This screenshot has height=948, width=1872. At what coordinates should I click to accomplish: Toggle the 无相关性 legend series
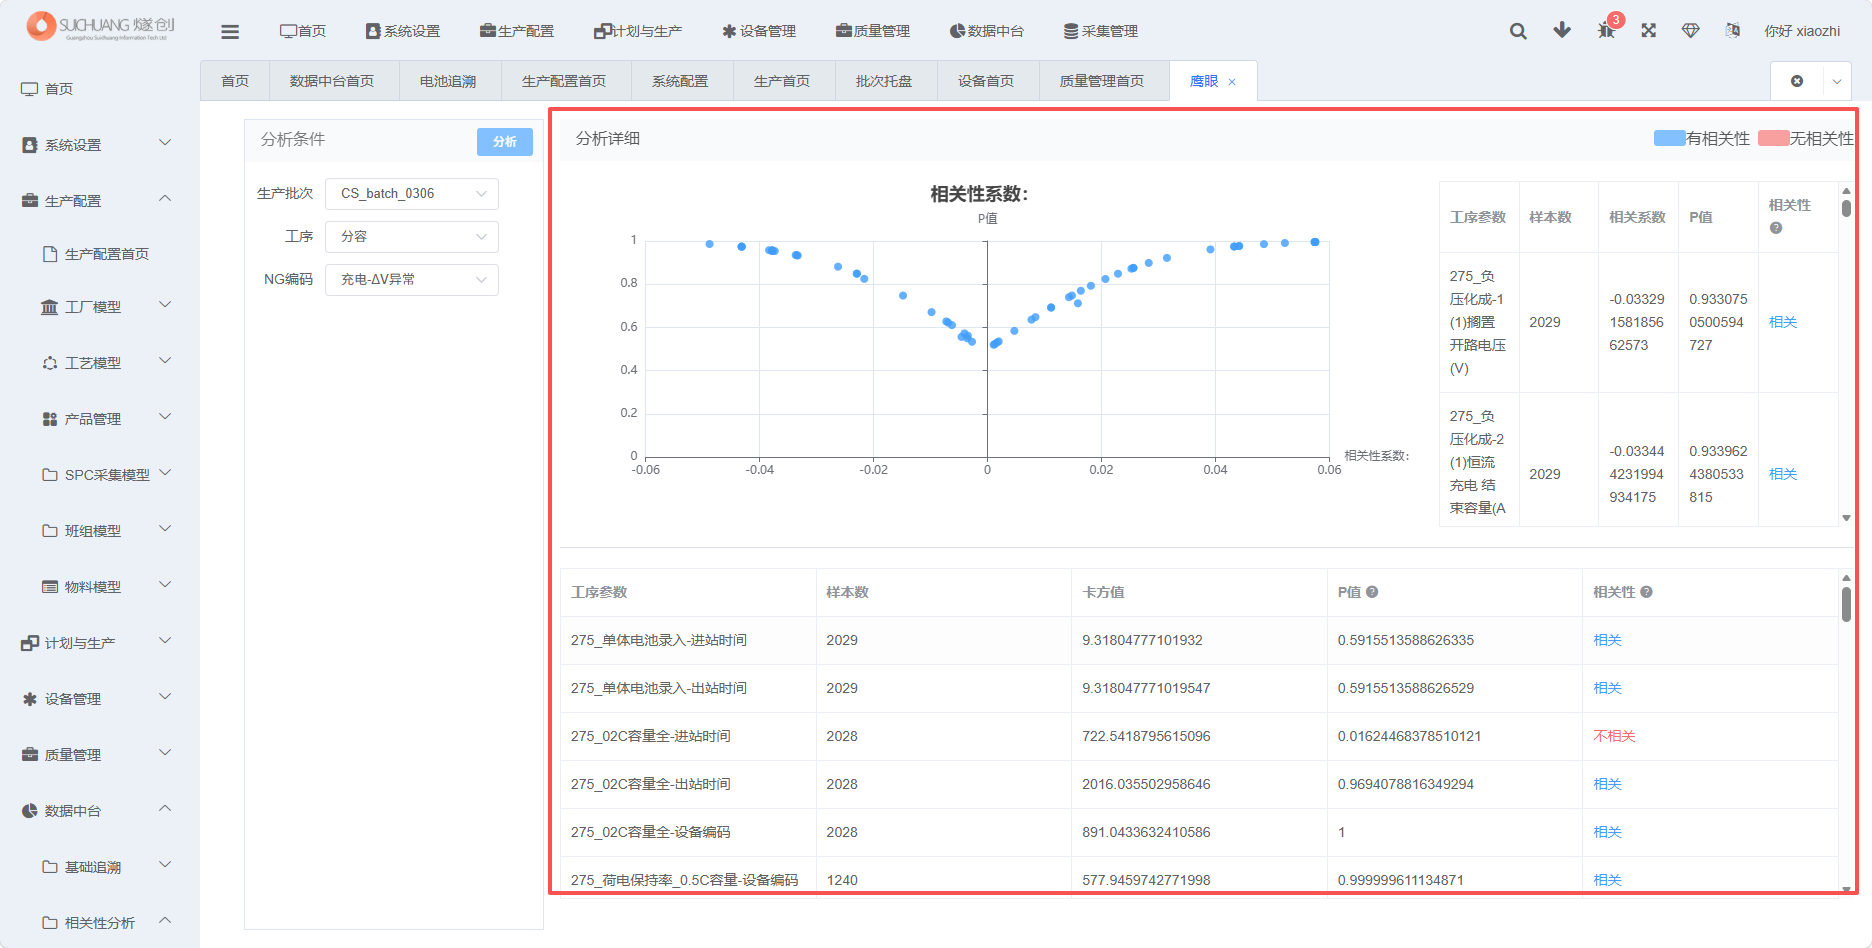[1806, 138]
